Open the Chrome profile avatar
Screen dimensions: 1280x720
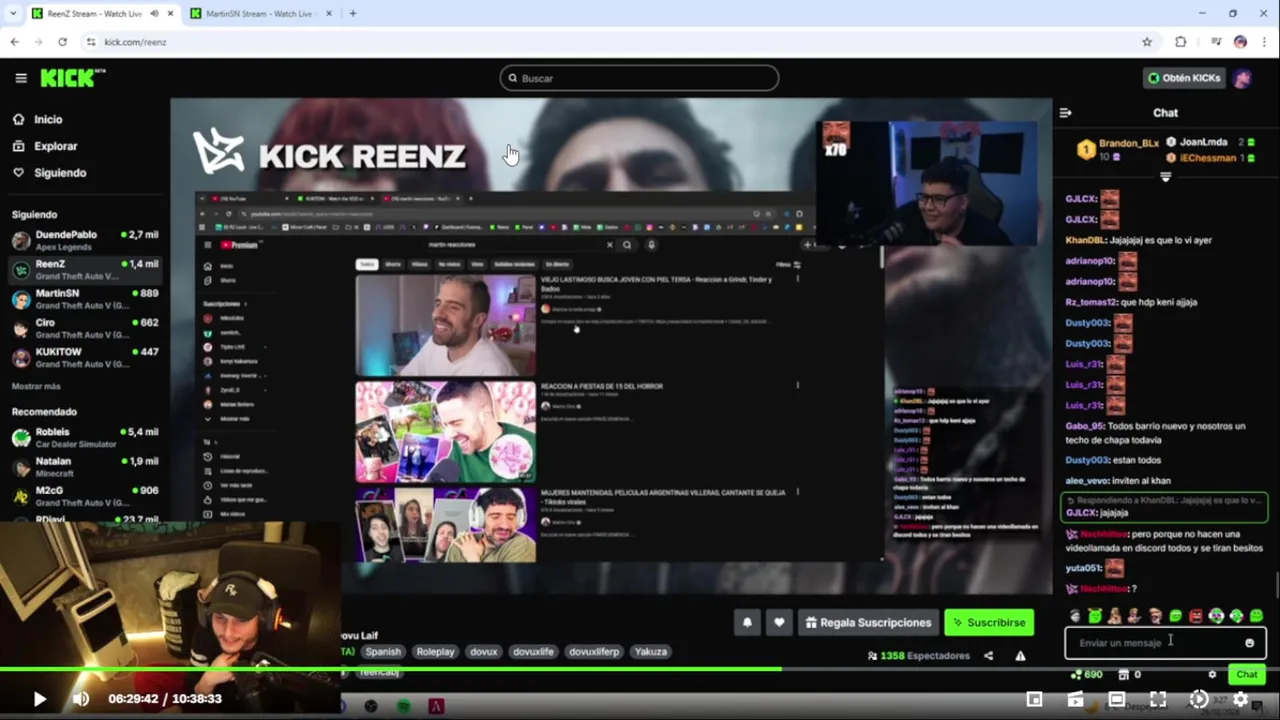(1241, 42)
